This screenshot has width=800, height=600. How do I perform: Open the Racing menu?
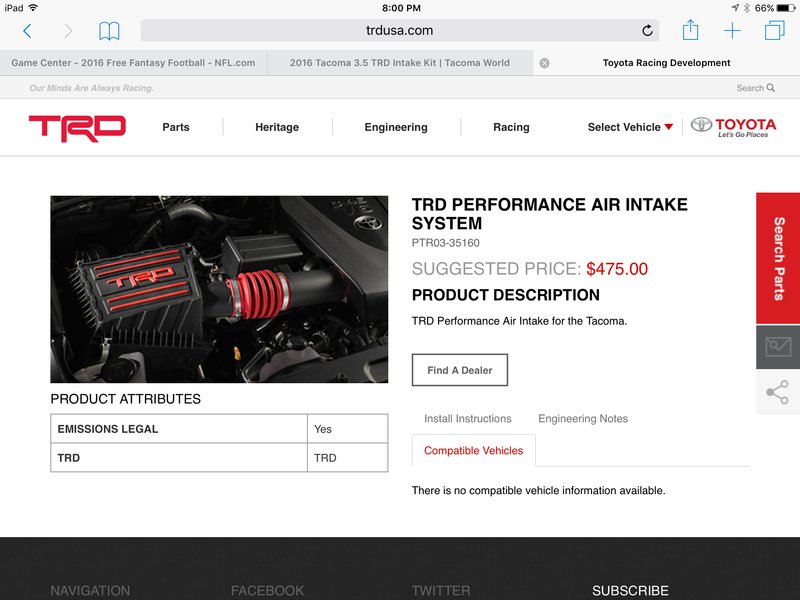click(x=511, y=127)
